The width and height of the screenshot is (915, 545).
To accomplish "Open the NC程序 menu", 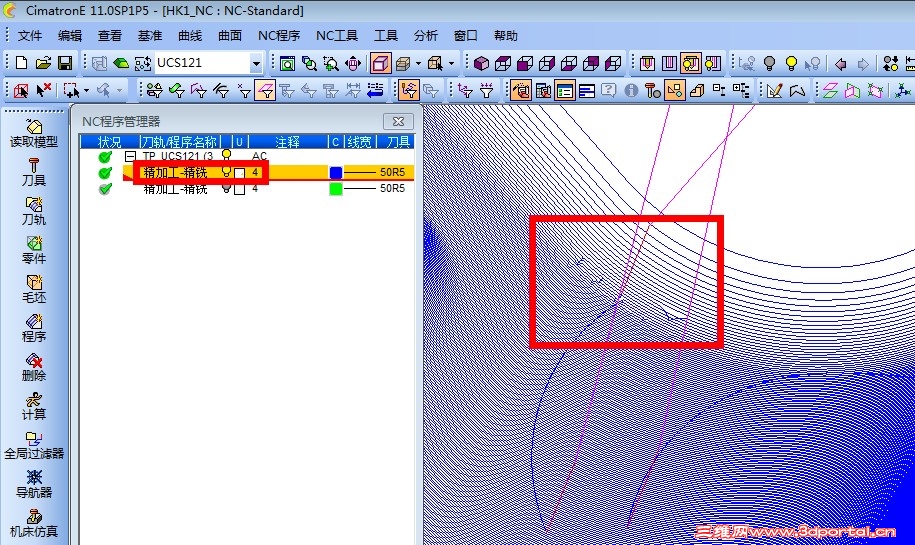I will click(x=279, y=36).
